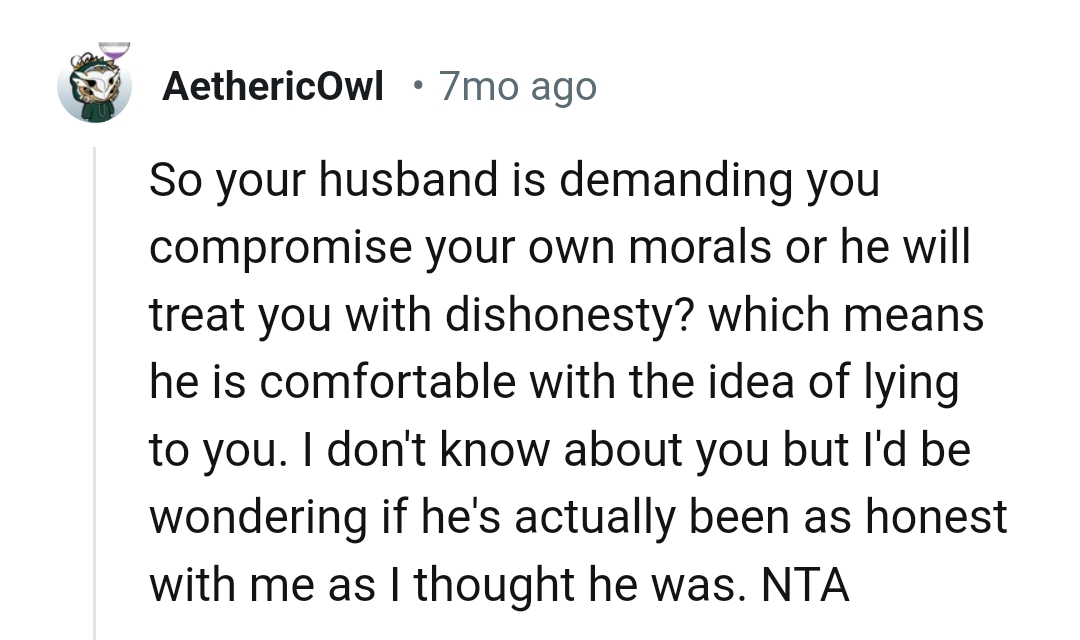
Task: Click the "NTA" verdict ending the comment
Action: [x=806, y=585]
